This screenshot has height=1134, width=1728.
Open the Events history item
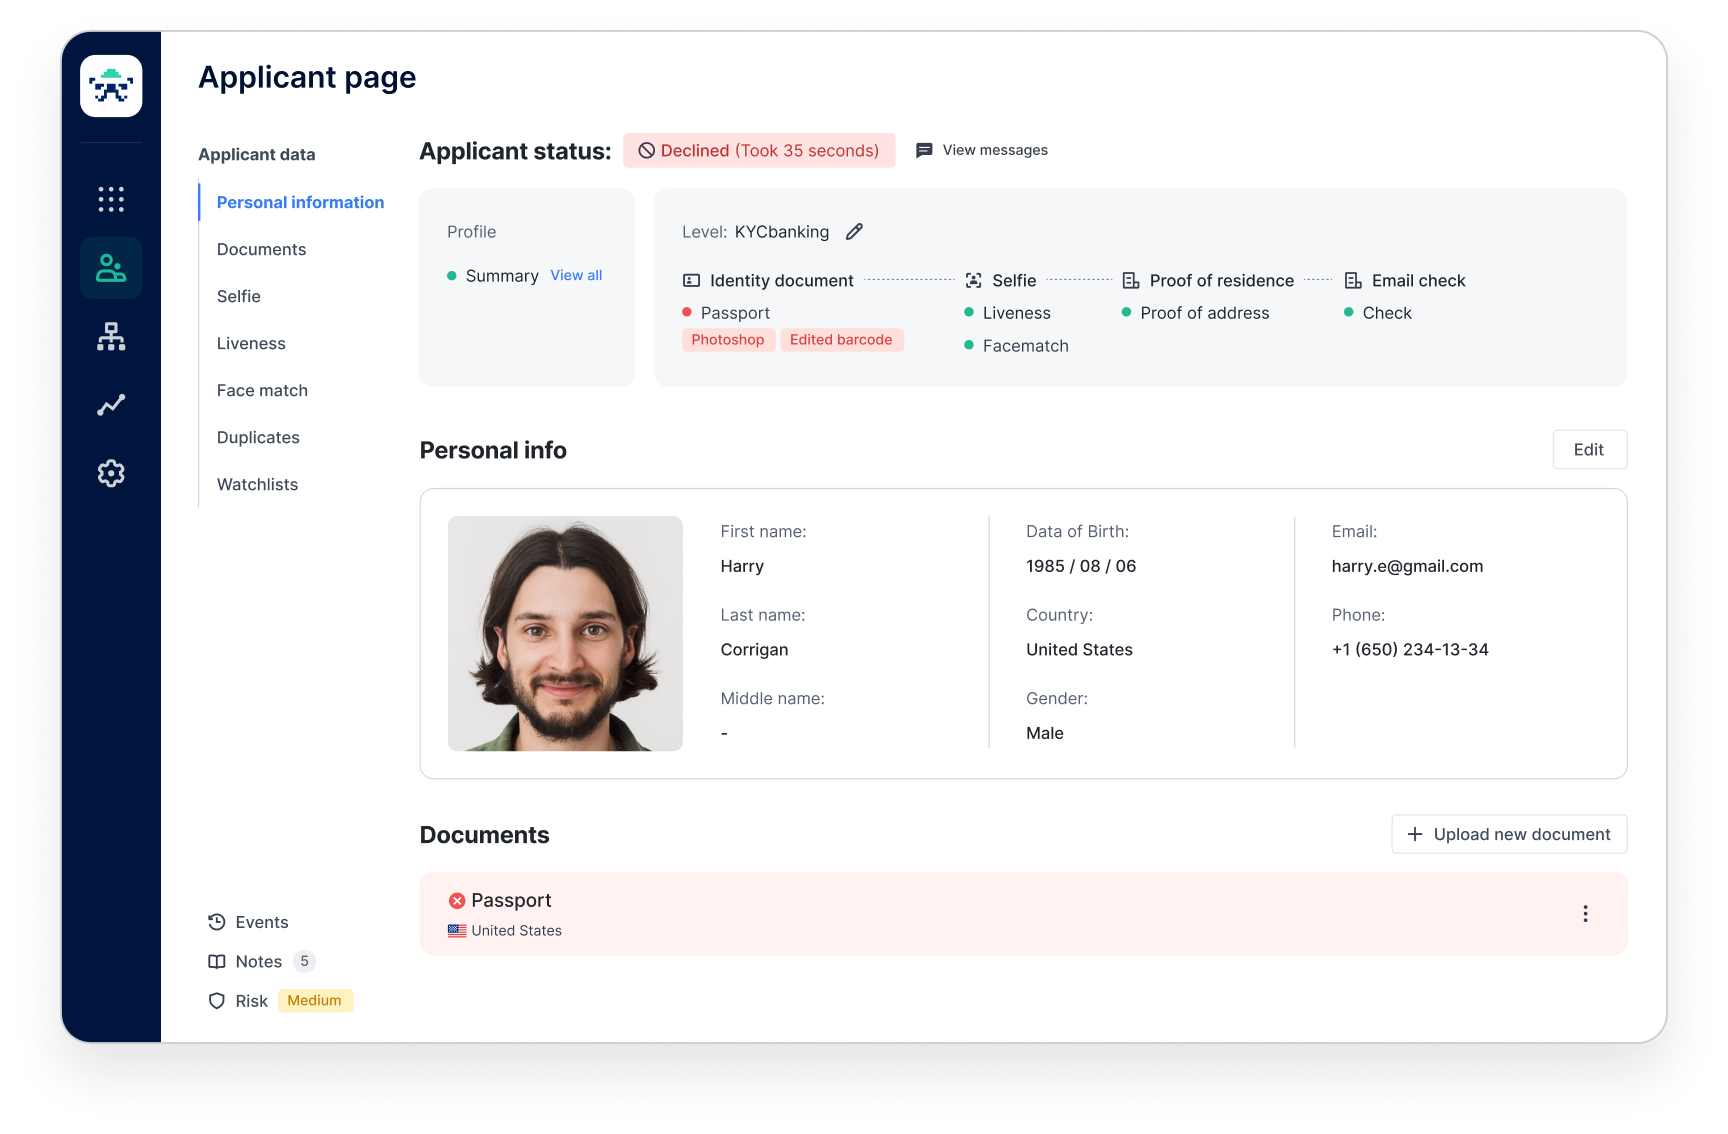(x=248, y=922)
